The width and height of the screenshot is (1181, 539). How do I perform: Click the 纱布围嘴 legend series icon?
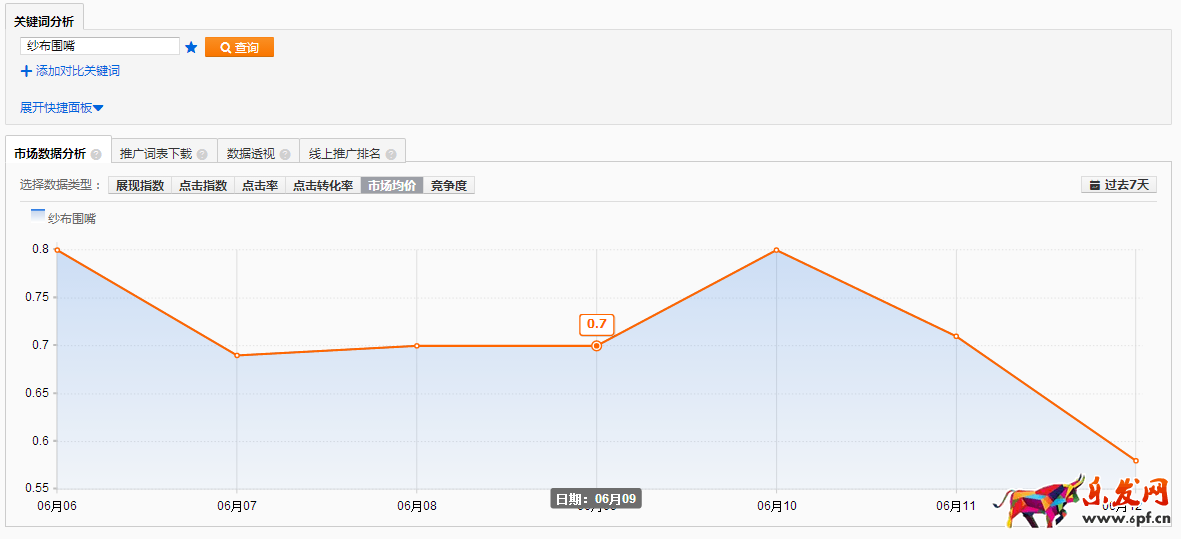coord(38,214)
